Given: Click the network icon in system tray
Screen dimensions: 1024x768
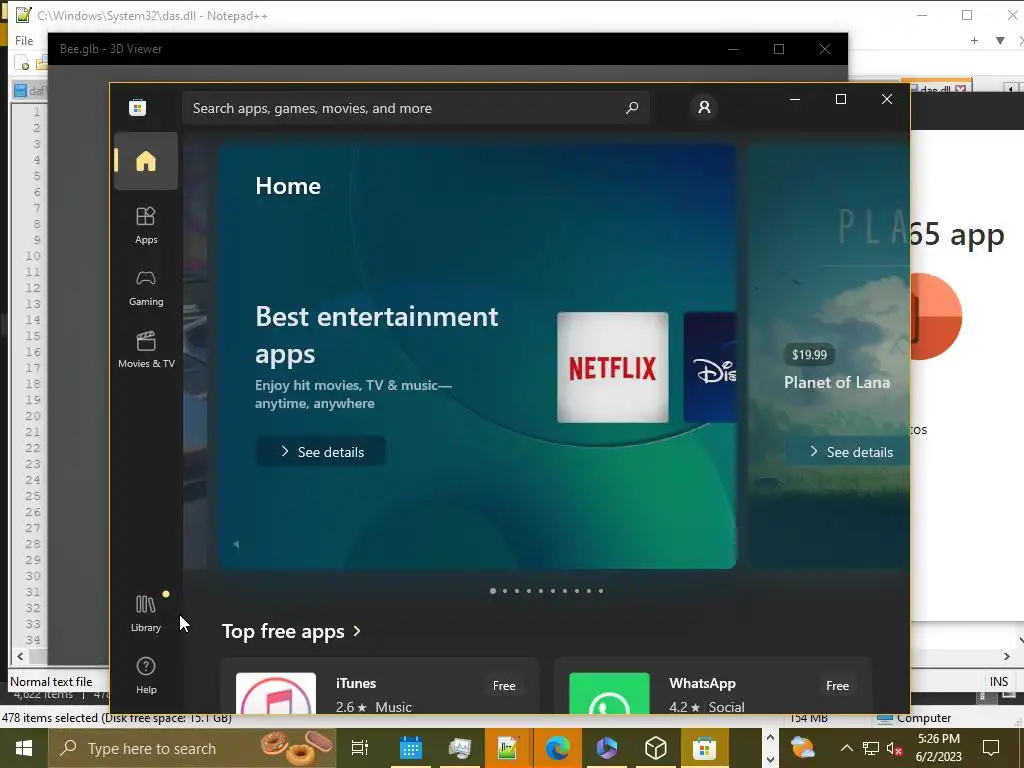Looking at the screenshot, I should coord(871,748).
